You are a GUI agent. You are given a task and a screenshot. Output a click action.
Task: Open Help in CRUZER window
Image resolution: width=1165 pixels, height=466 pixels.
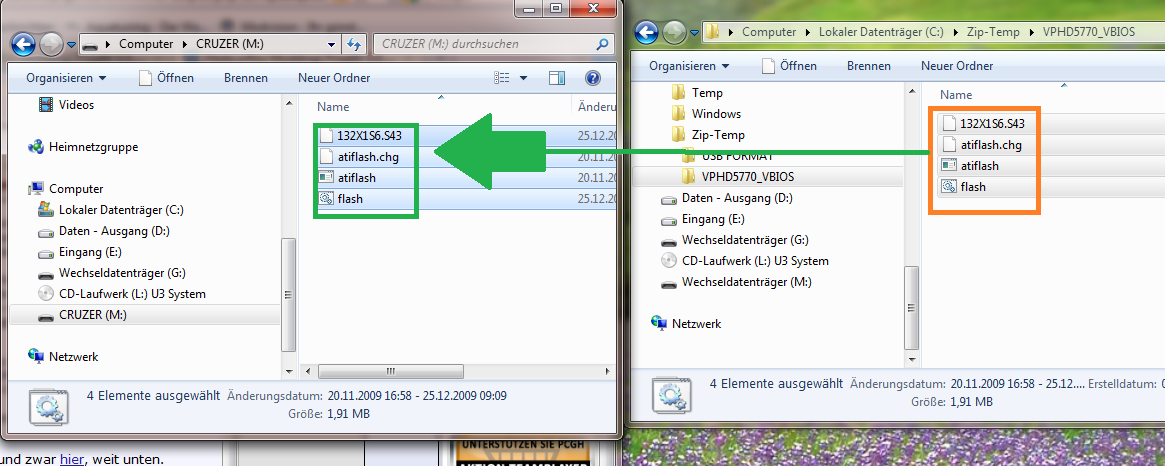pos(593,78)
